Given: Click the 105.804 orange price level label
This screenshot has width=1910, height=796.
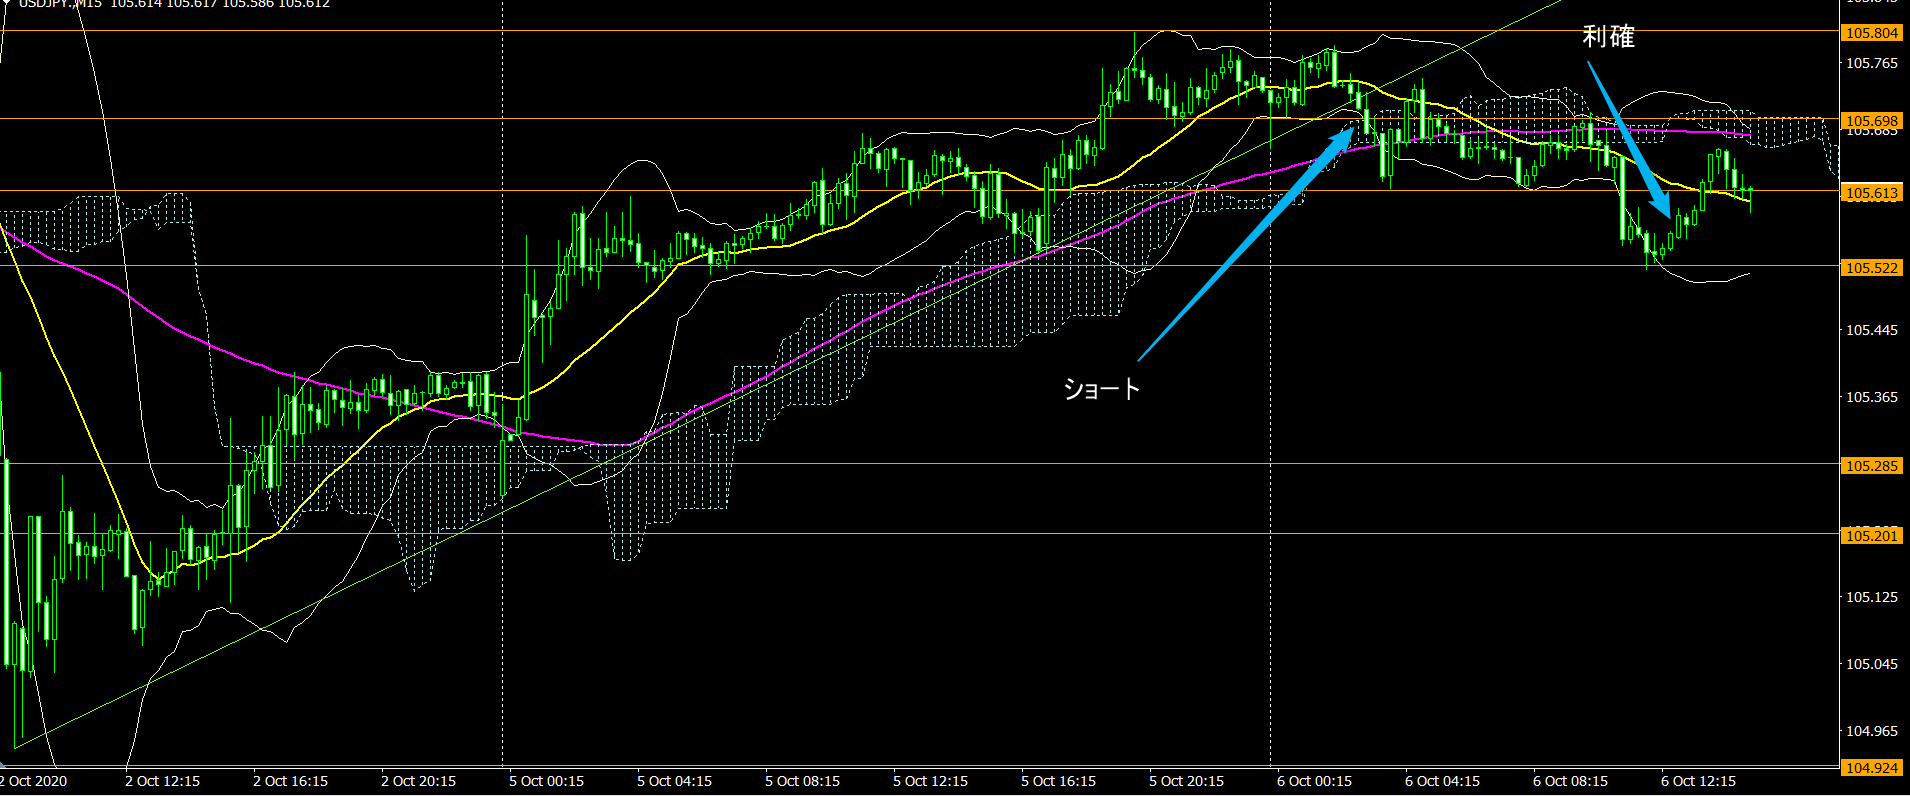Looking at the screenshot, I should click(x=1871, y=33).
